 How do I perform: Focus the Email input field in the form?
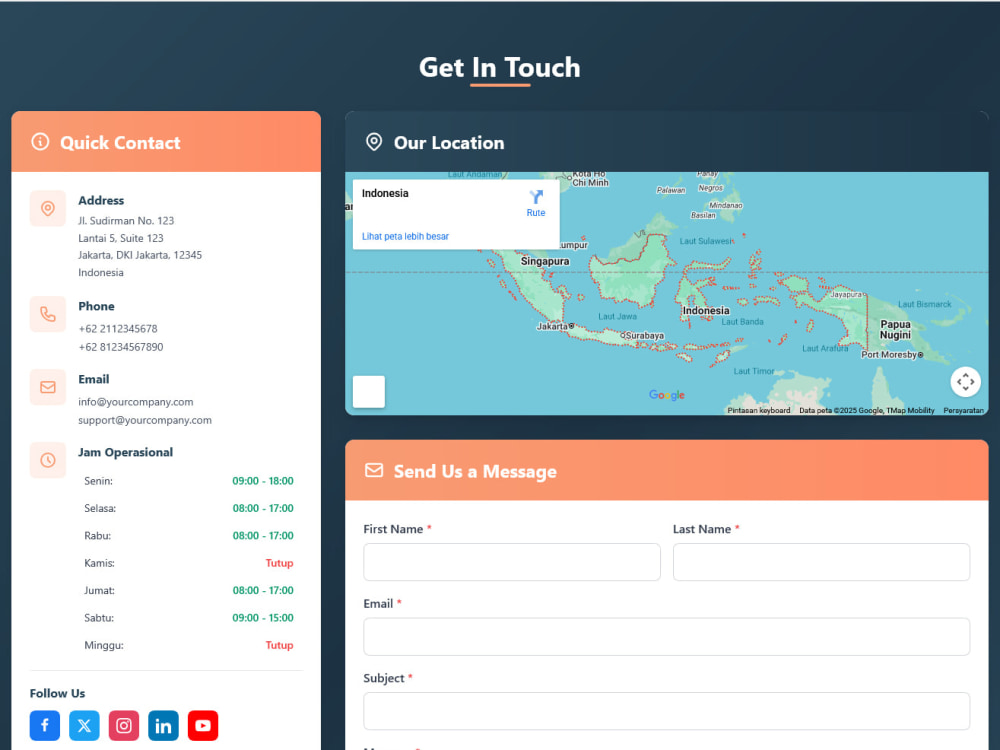click(666, 636)
